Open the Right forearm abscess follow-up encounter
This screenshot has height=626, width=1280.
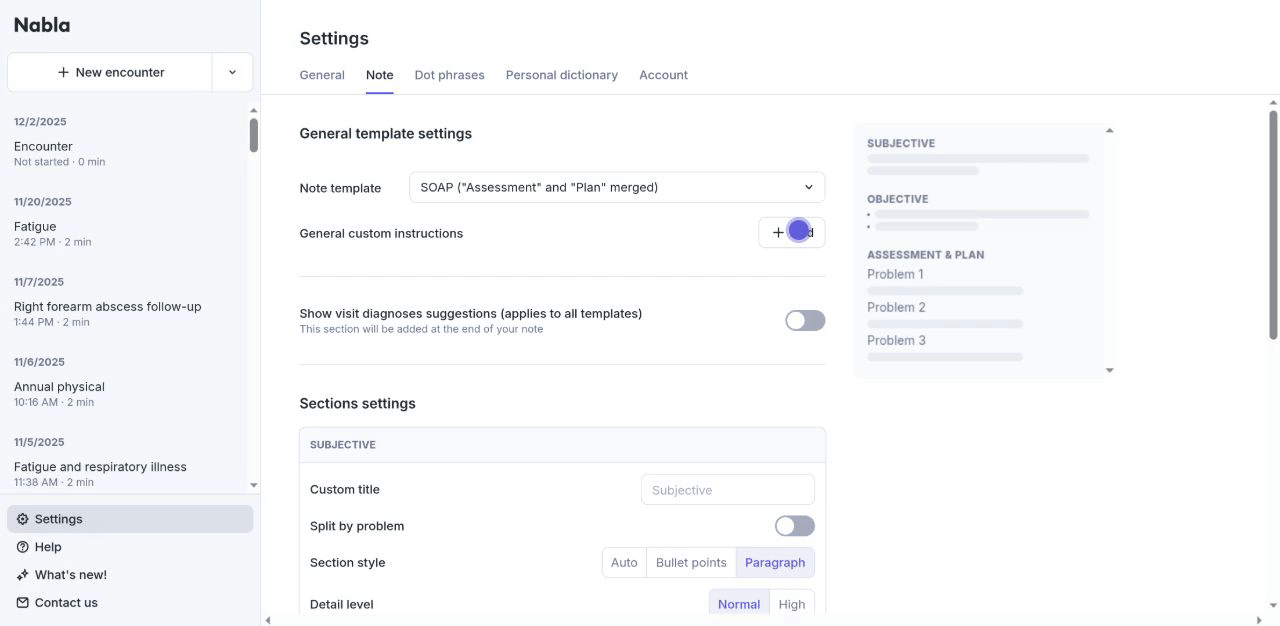click(107, 307)
